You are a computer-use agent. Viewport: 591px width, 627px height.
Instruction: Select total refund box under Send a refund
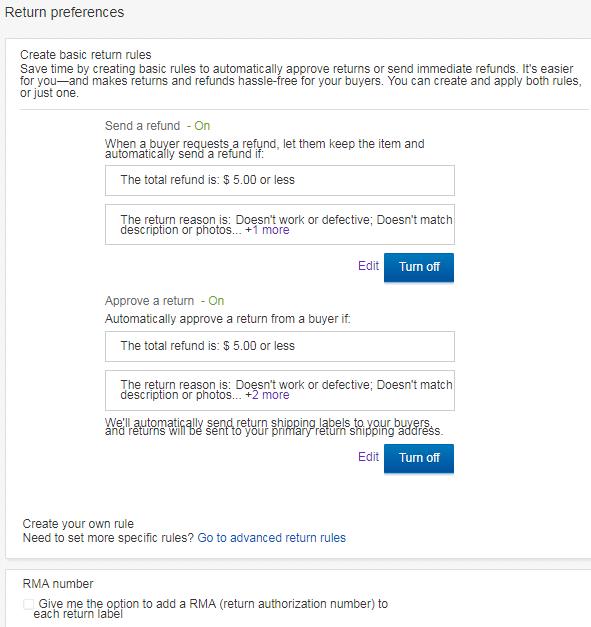(x=280, y=180)
